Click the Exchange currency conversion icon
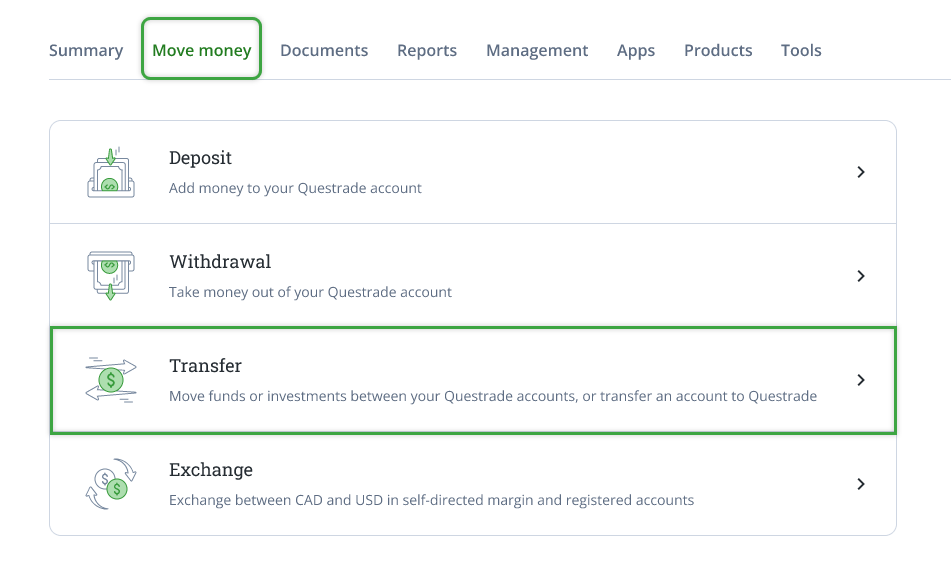The image size is (951, 586). (x=110, y=484)
